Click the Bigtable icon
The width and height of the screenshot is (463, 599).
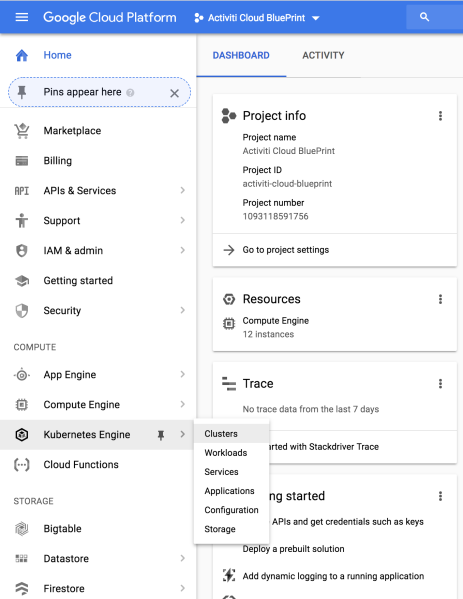coord(22,529)
